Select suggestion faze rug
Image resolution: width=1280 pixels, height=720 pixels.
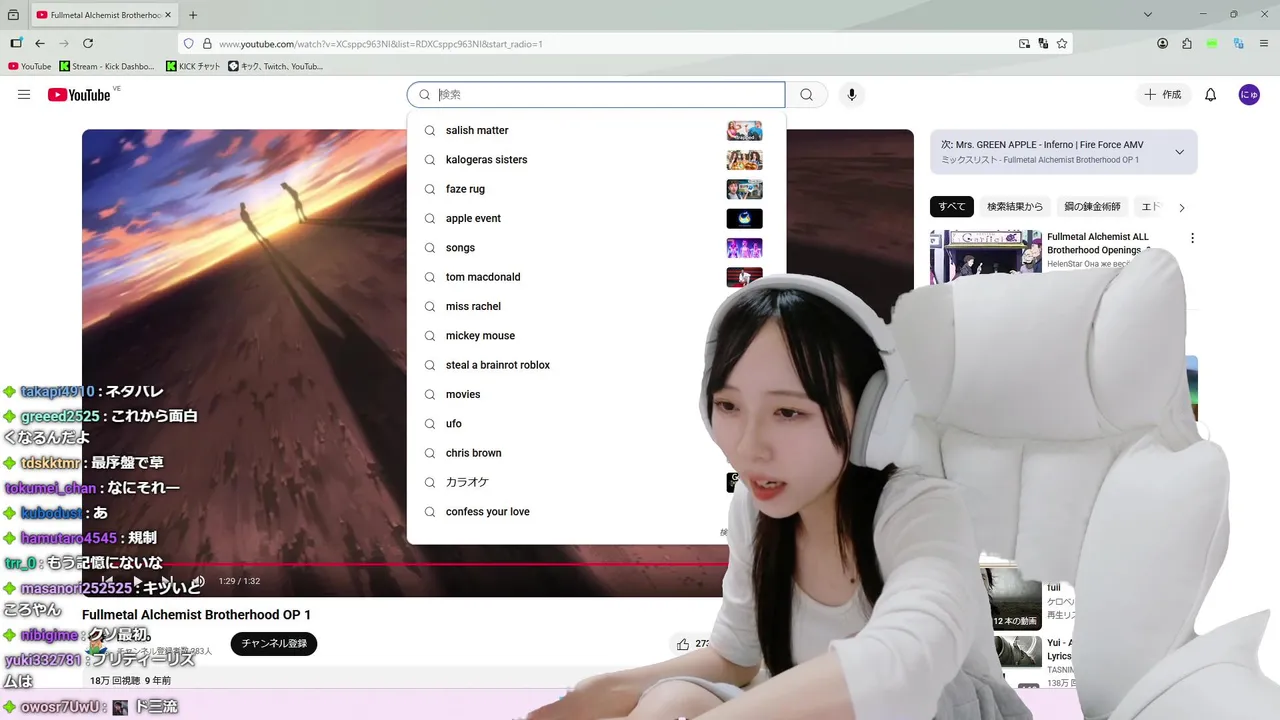click(596, 189)
